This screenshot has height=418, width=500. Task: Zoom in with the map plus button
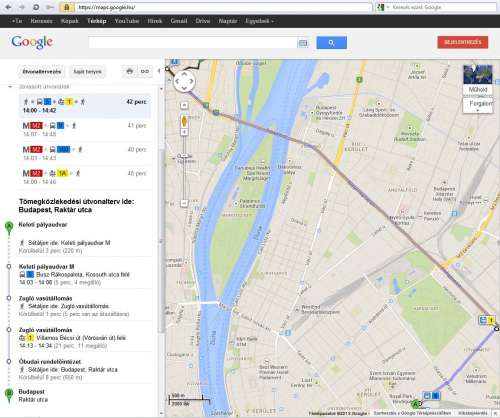click(x=184, y=132)
